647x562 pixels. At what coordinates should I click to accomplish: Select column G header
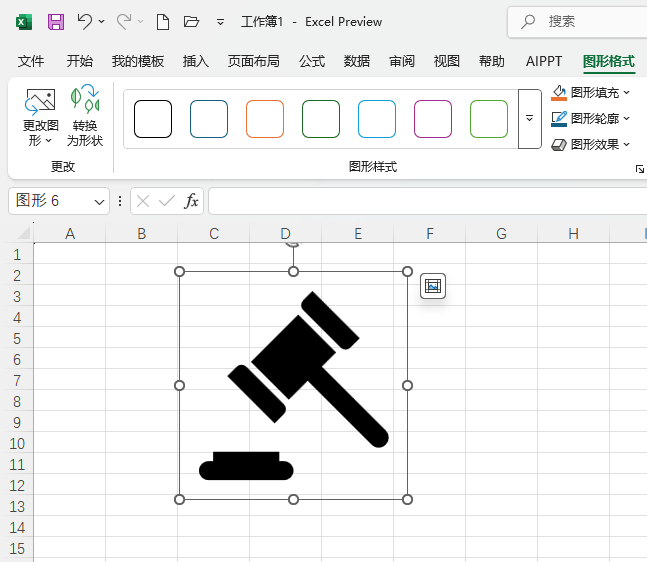click(x=501, y=234)
